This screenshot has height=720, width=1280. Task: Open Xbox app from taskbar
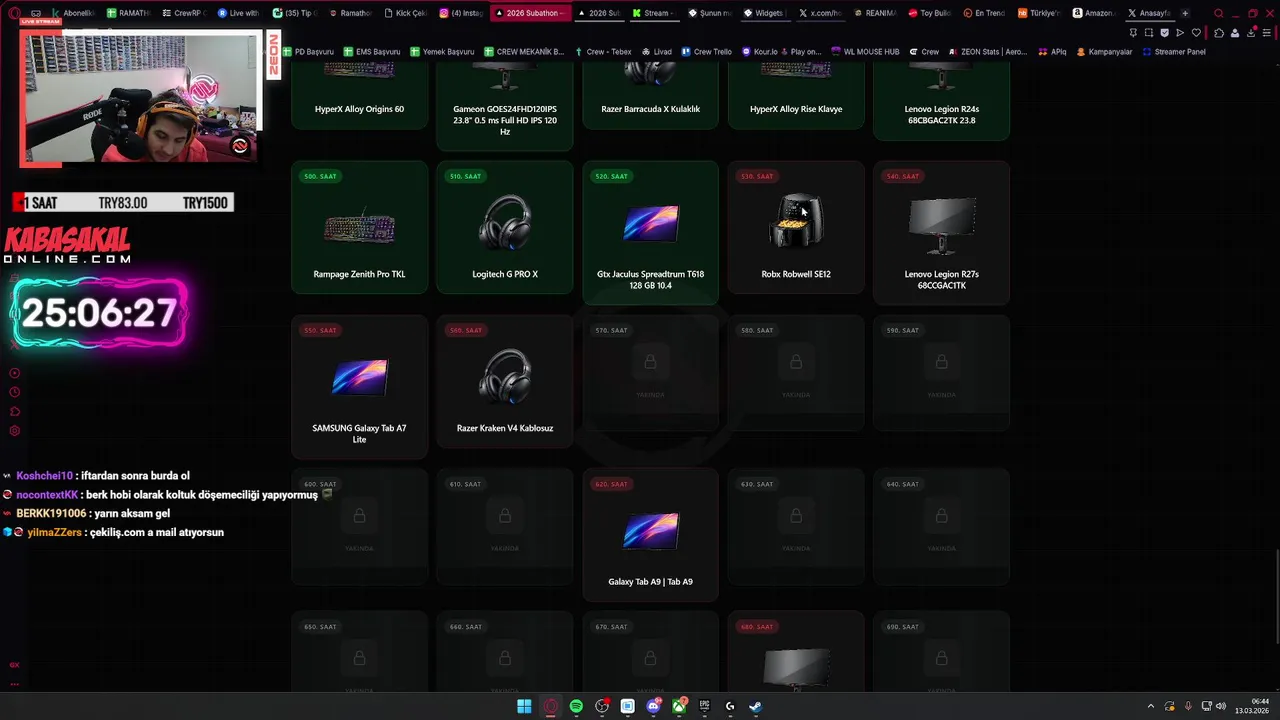(679, 706)
